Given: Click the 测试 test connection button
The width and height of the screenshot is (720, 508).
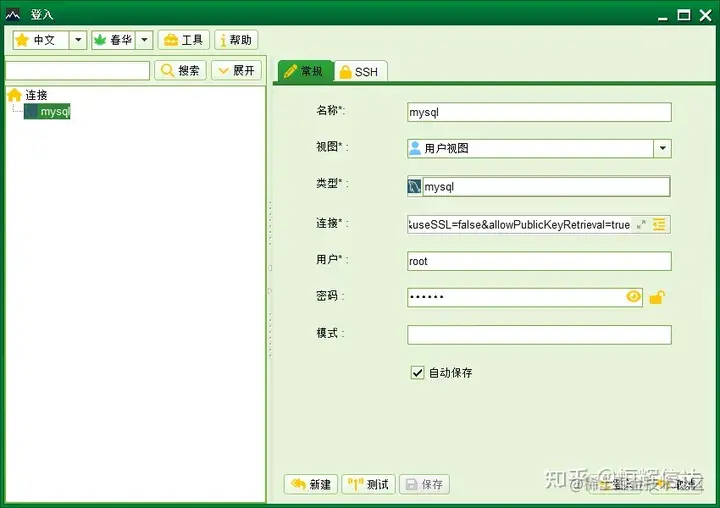Looking at the screenshot, I should [x=368, y=484].
